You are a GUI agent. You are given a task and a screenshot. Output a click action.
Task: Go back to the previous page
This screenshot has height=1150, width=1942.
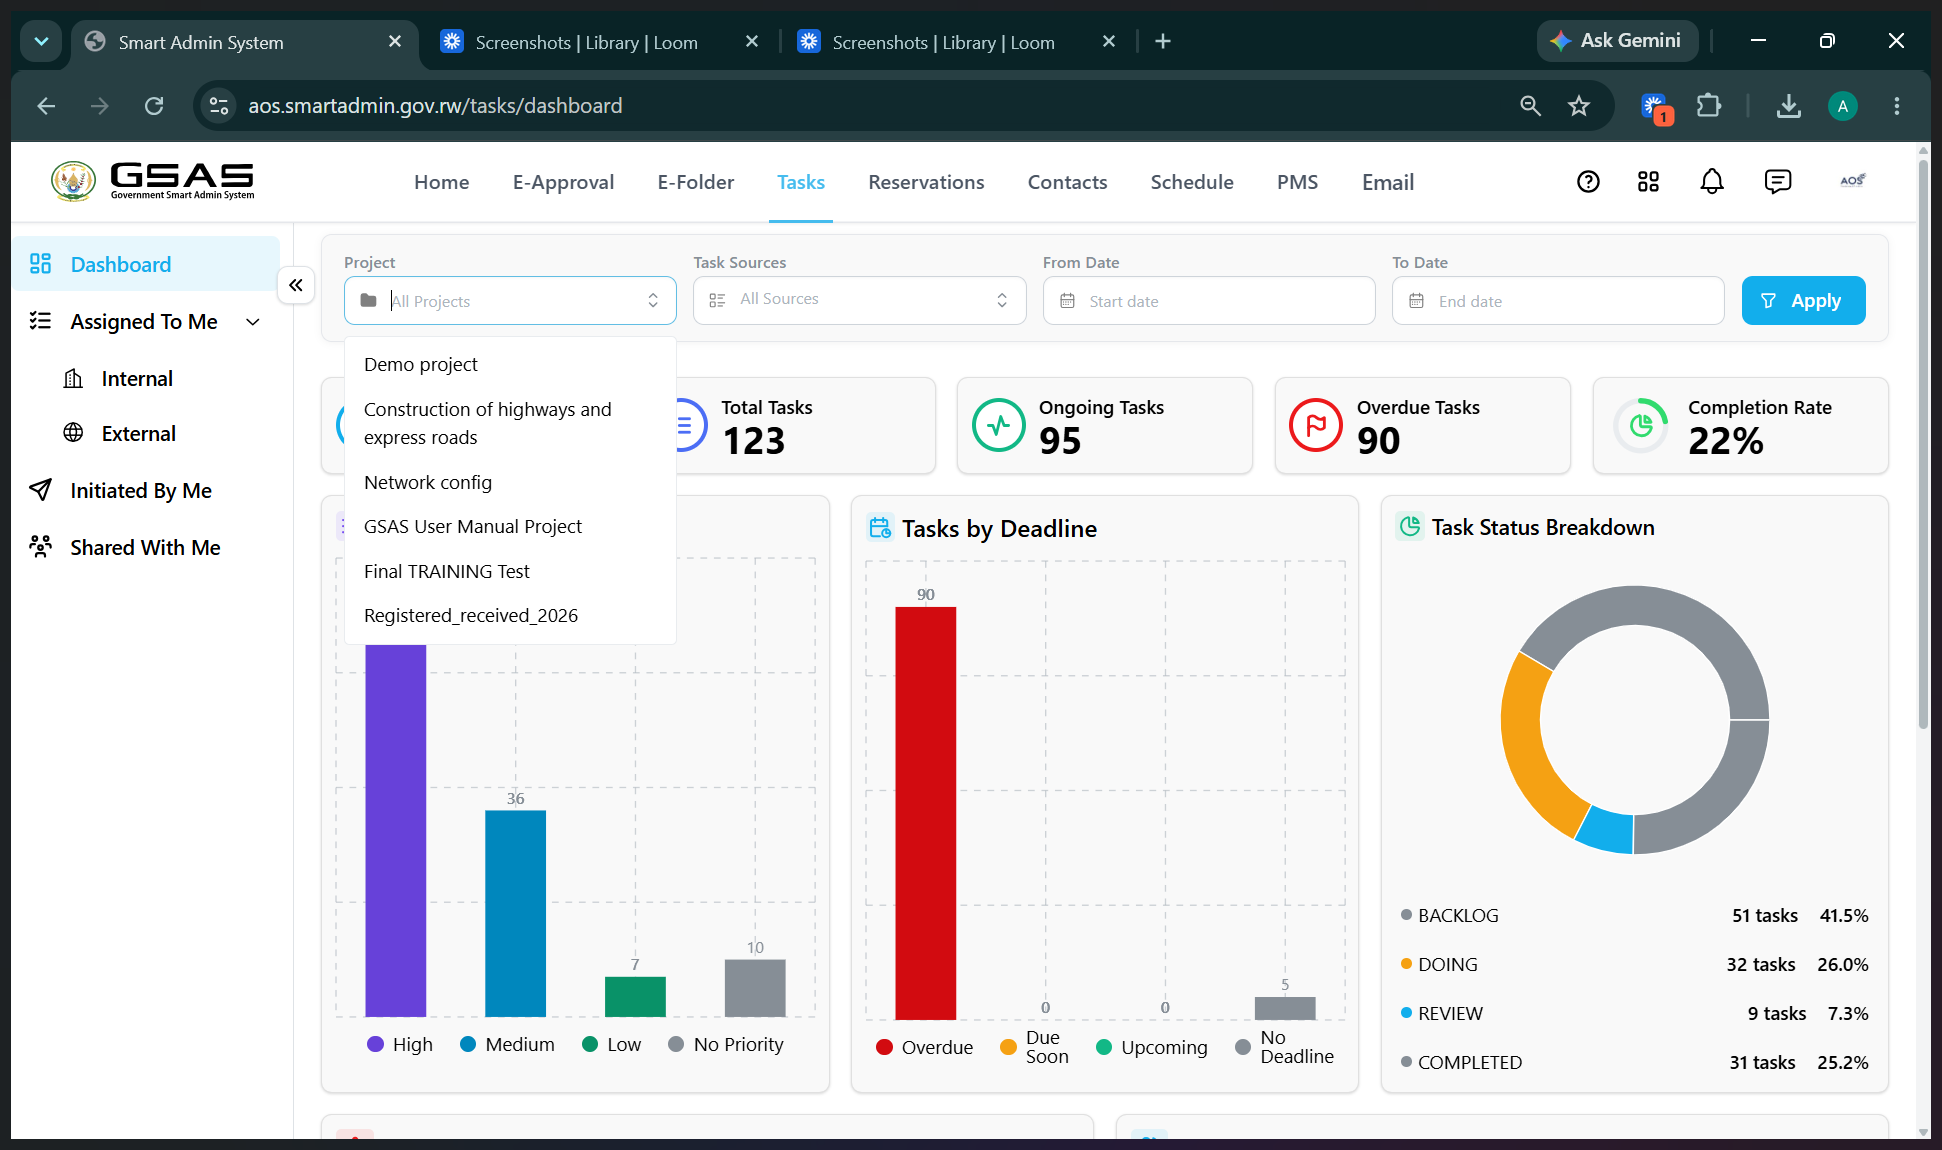click(46, 106)
